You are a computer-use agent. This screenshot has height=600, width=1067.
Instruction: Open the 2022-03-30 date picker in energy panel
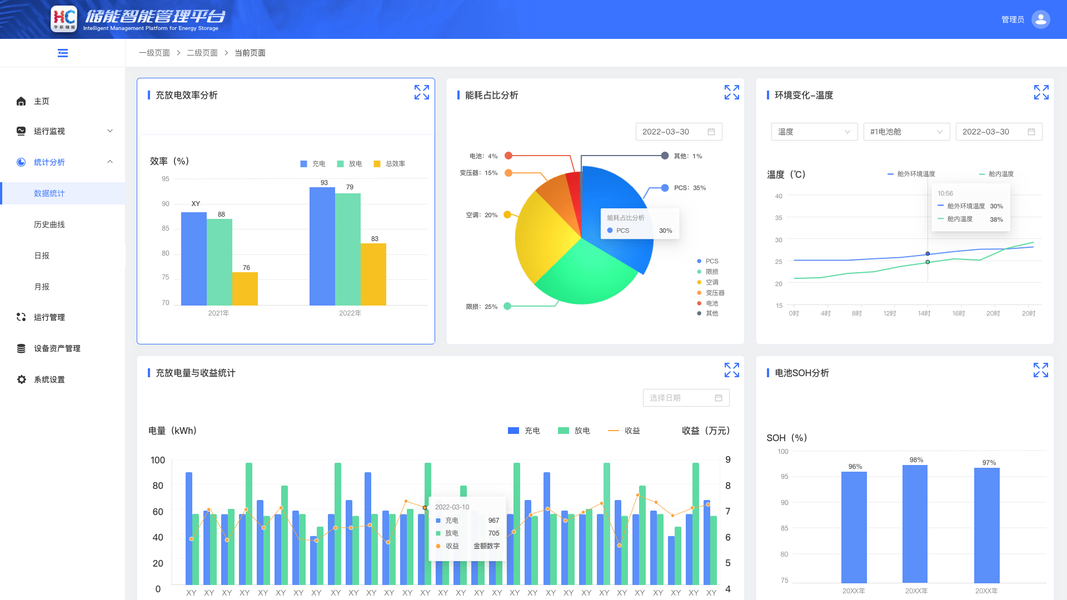678,132
